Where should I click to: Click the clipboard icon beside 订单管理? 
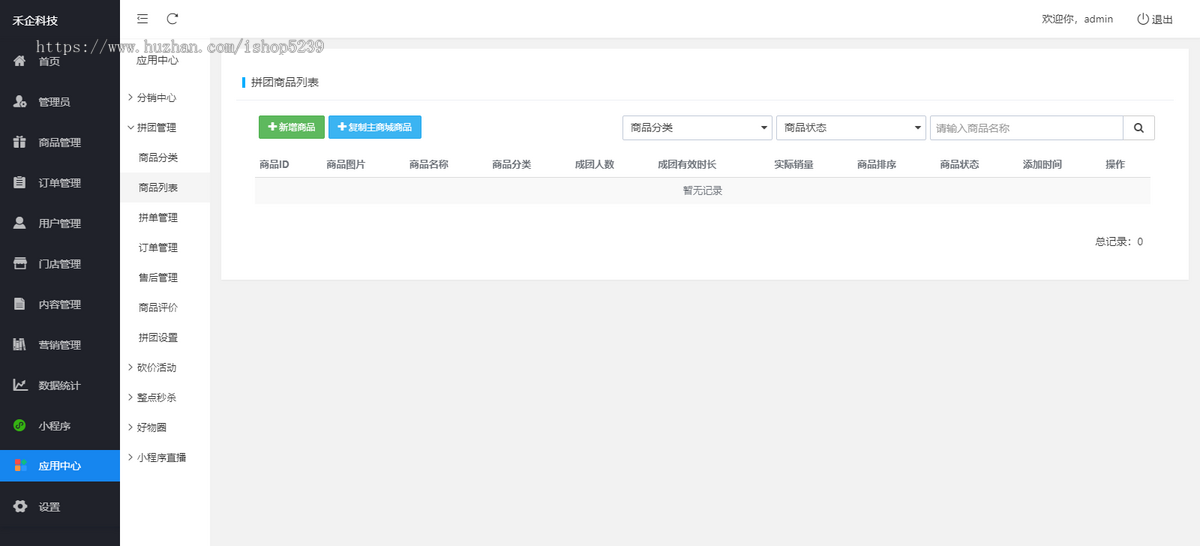[x=19, y=183]
